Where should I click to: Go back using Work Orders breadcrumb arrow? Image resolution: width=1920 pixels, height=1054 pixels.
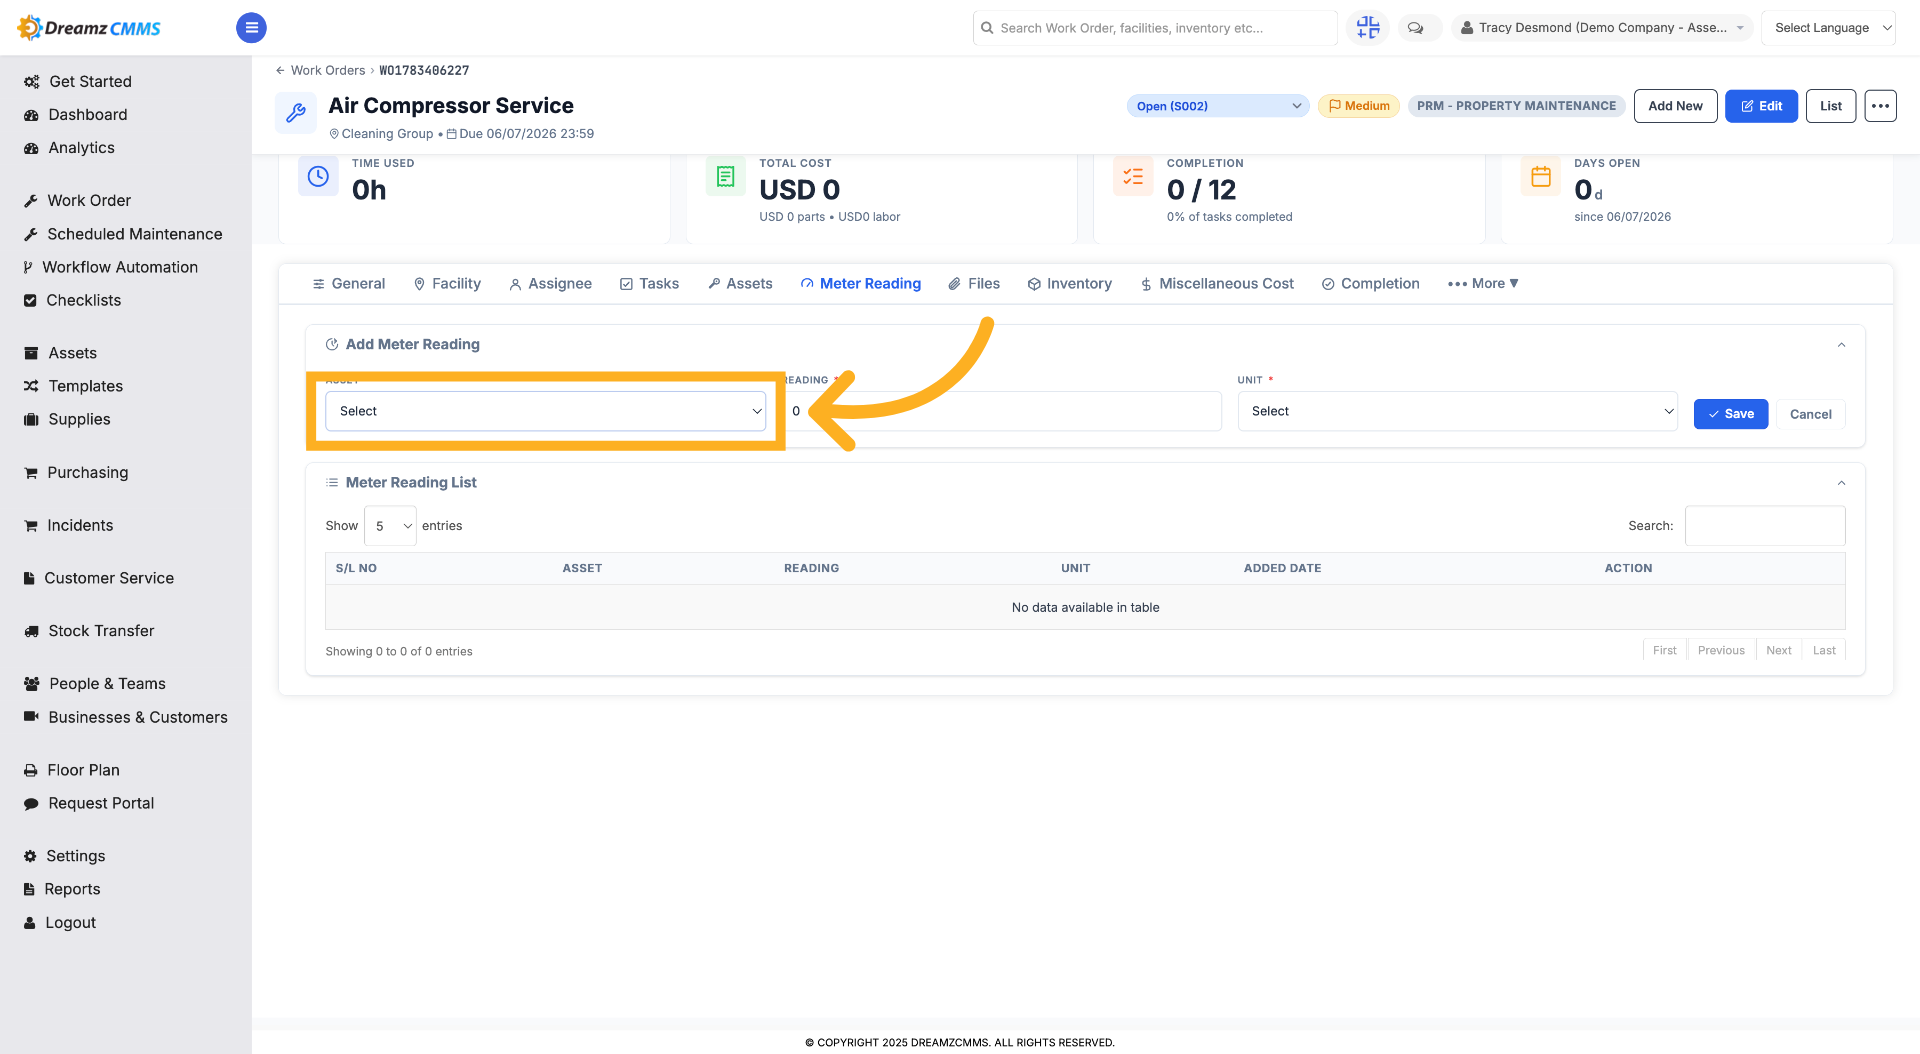[x=281, y=70]
